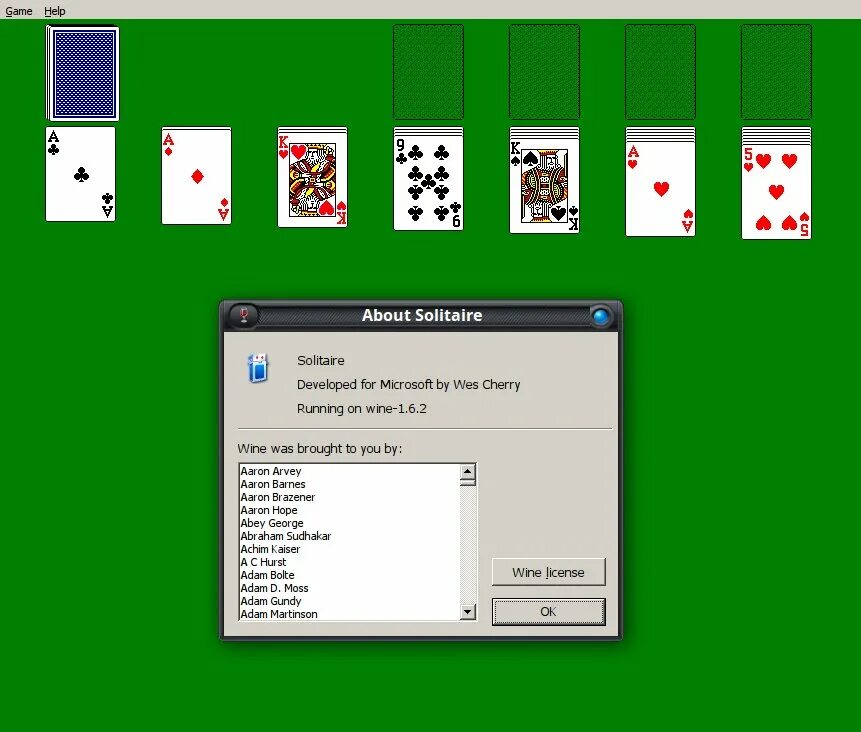Viewport: 861px width, 732px height.
Task: Select the Ace of Hearts card
Action: [x=661, y=189]
